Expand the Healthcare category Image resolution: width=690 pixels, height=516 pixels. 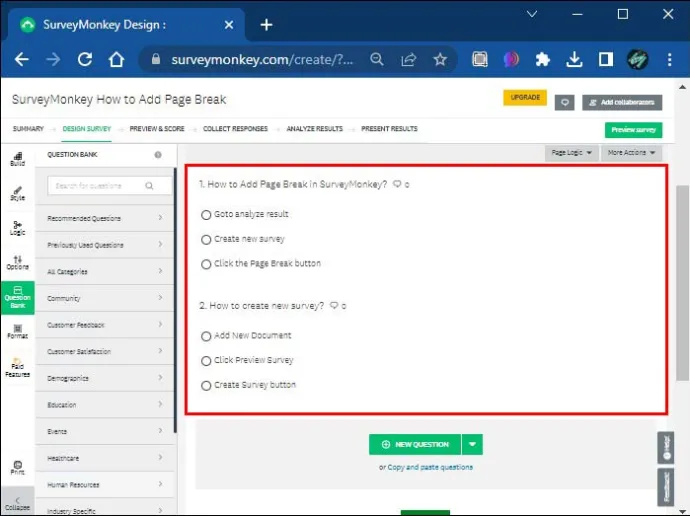pos(105,458)
